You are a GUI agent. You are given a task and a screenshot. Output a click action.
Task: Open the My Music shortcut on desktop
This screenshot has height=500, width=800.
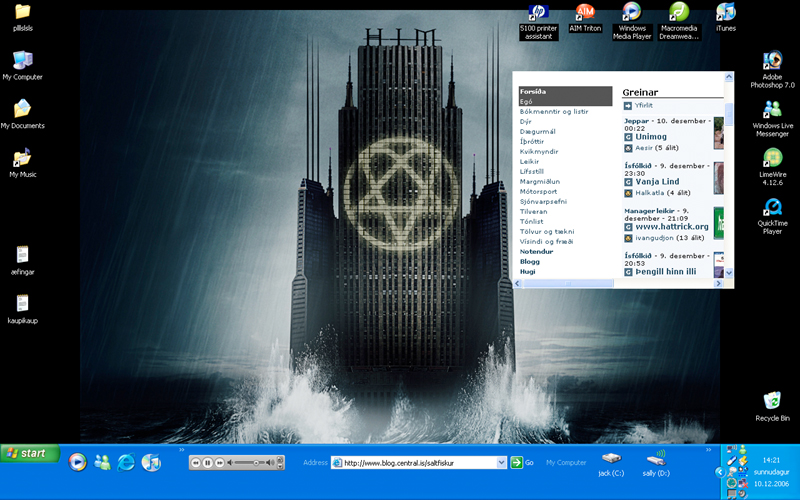22,163
